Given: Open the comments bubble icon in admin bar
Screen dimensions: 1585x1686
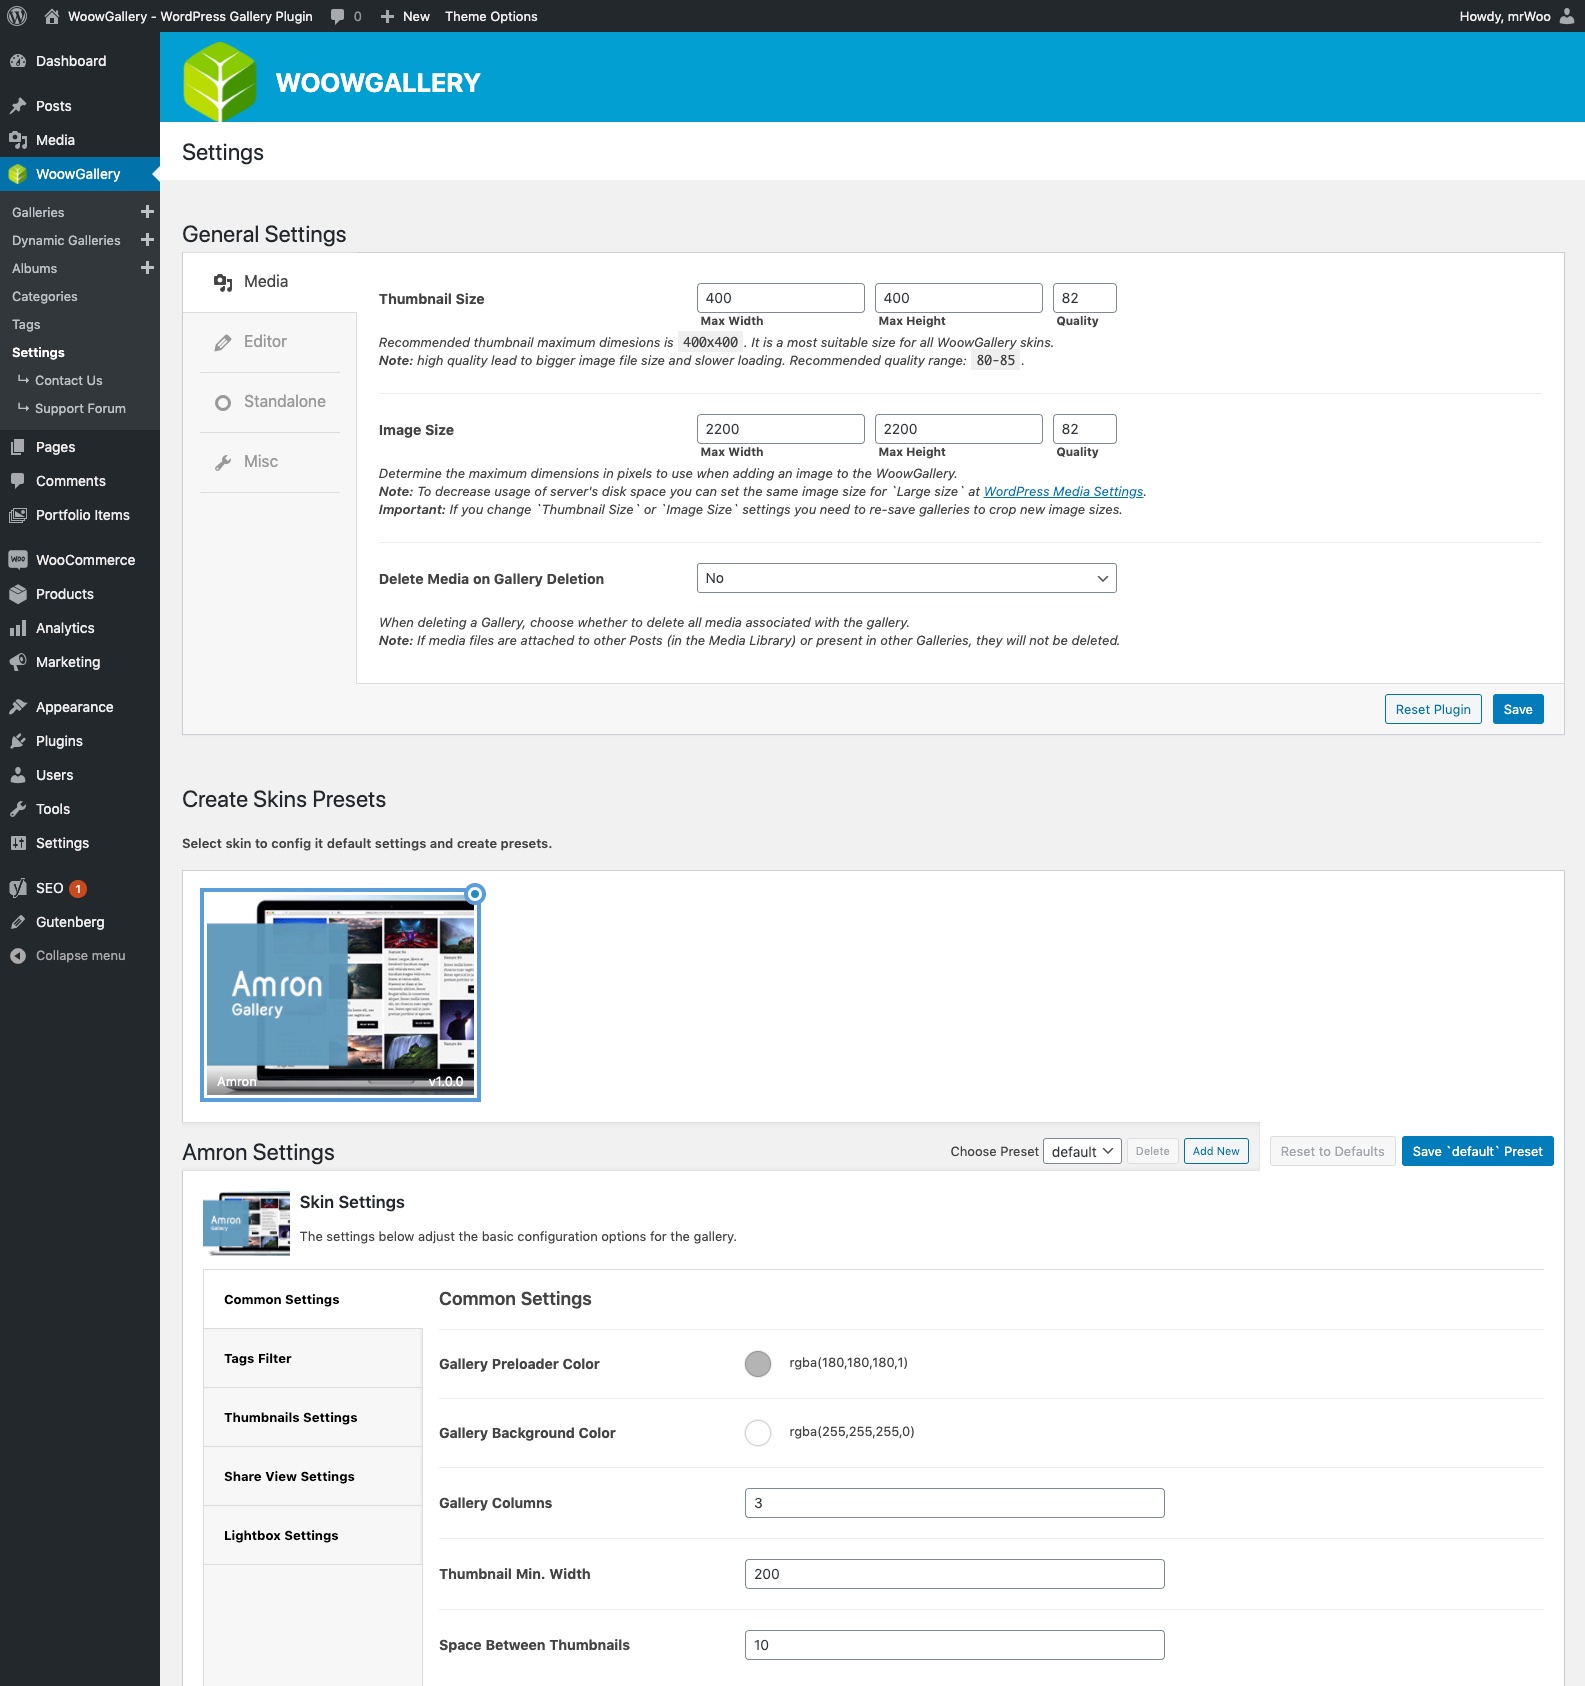Looking at the screenshot, I should coord(338,16).
